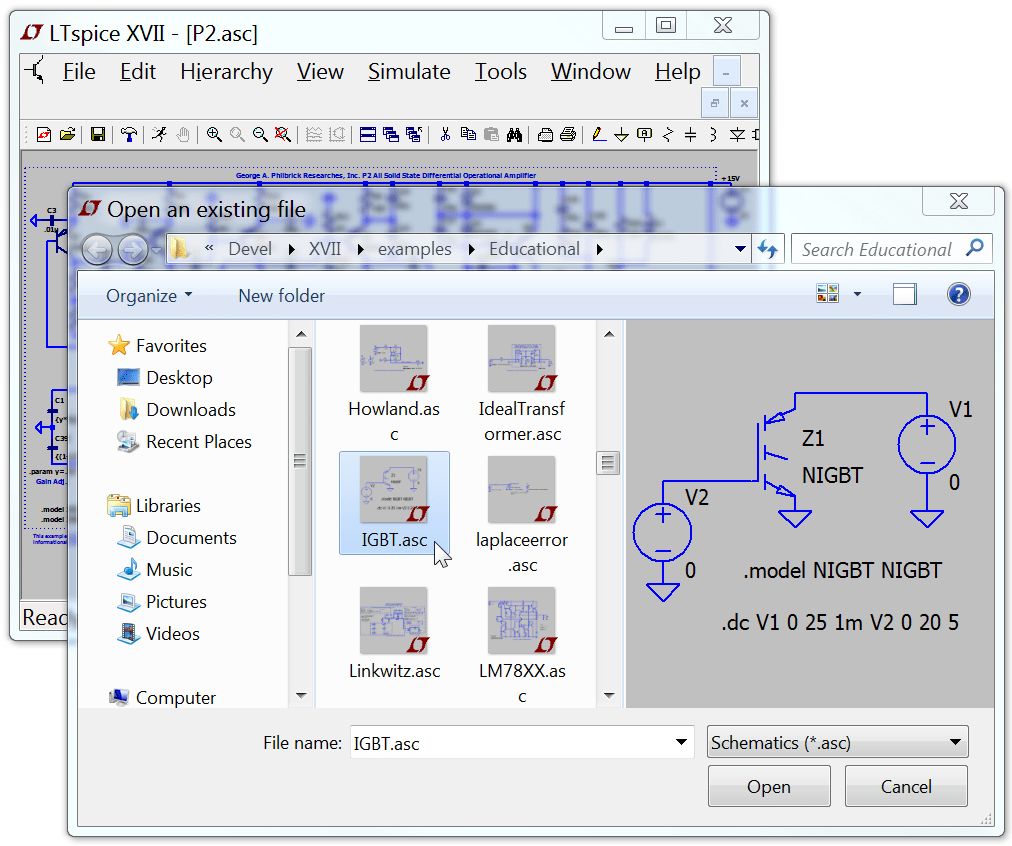1012x846 pixels.
Task: Open the Schematics (*.asc) file type dropdown
Action: click(838, 742)
